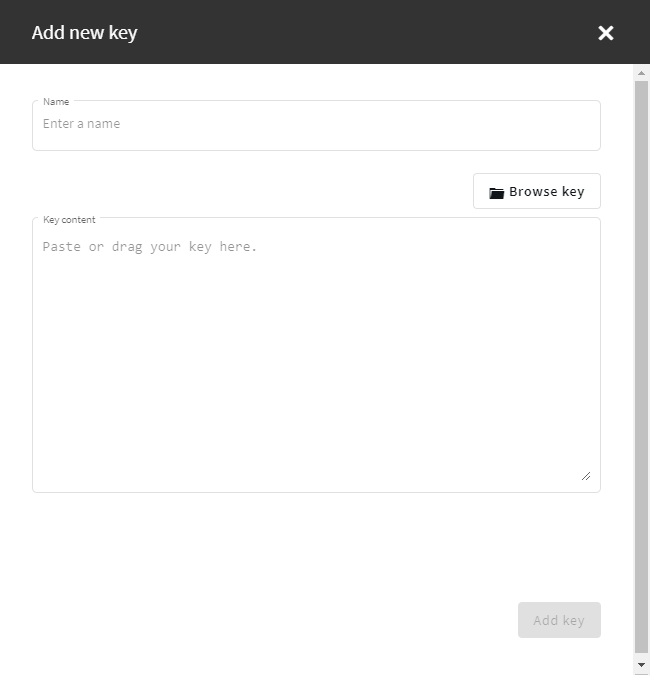Screen dimensions: 650x676
Task: Open the Browse key file picker
Action: (x=537, y=191)
